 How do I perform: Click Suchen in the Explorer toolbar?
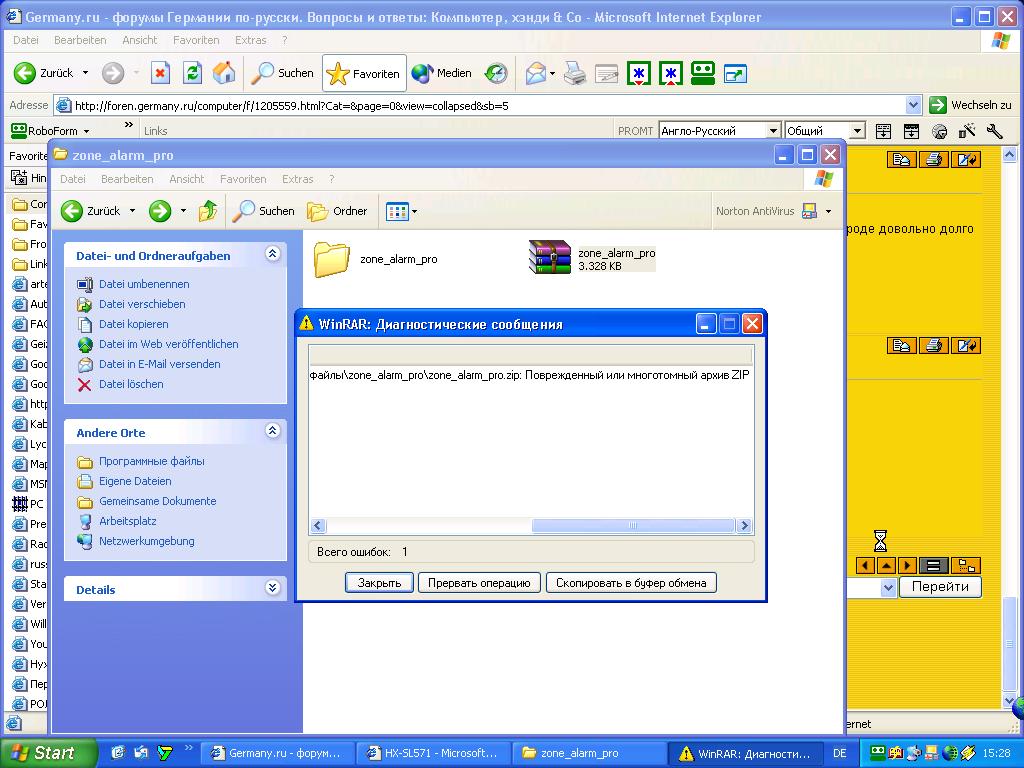(264, 211)
